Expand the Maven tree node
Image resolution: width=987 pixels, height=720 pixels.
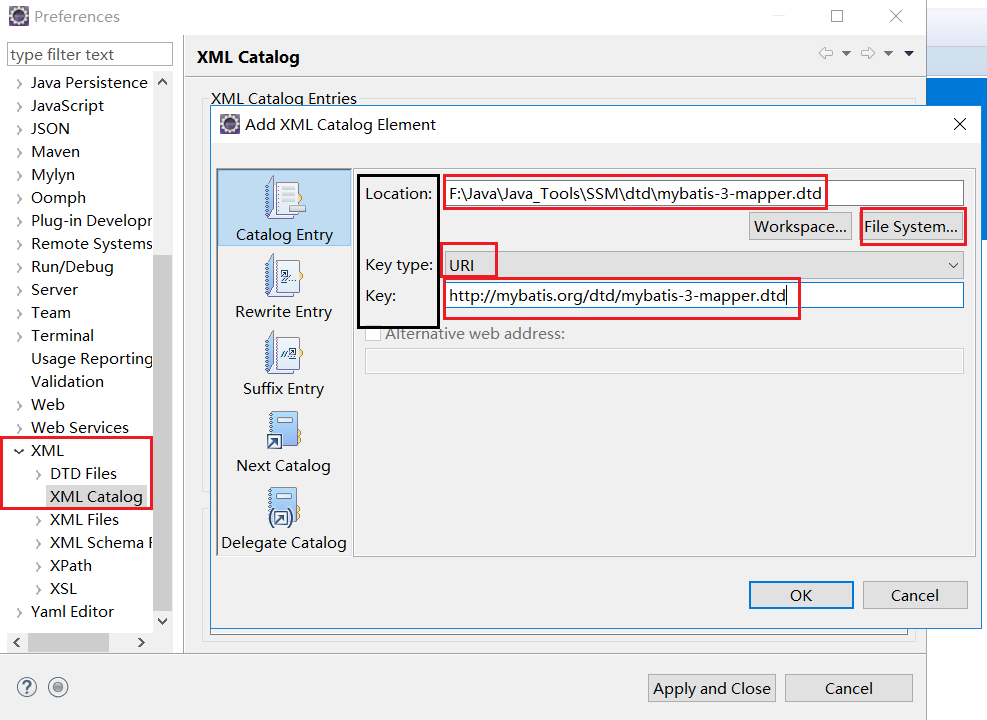[x=20, y=152]
